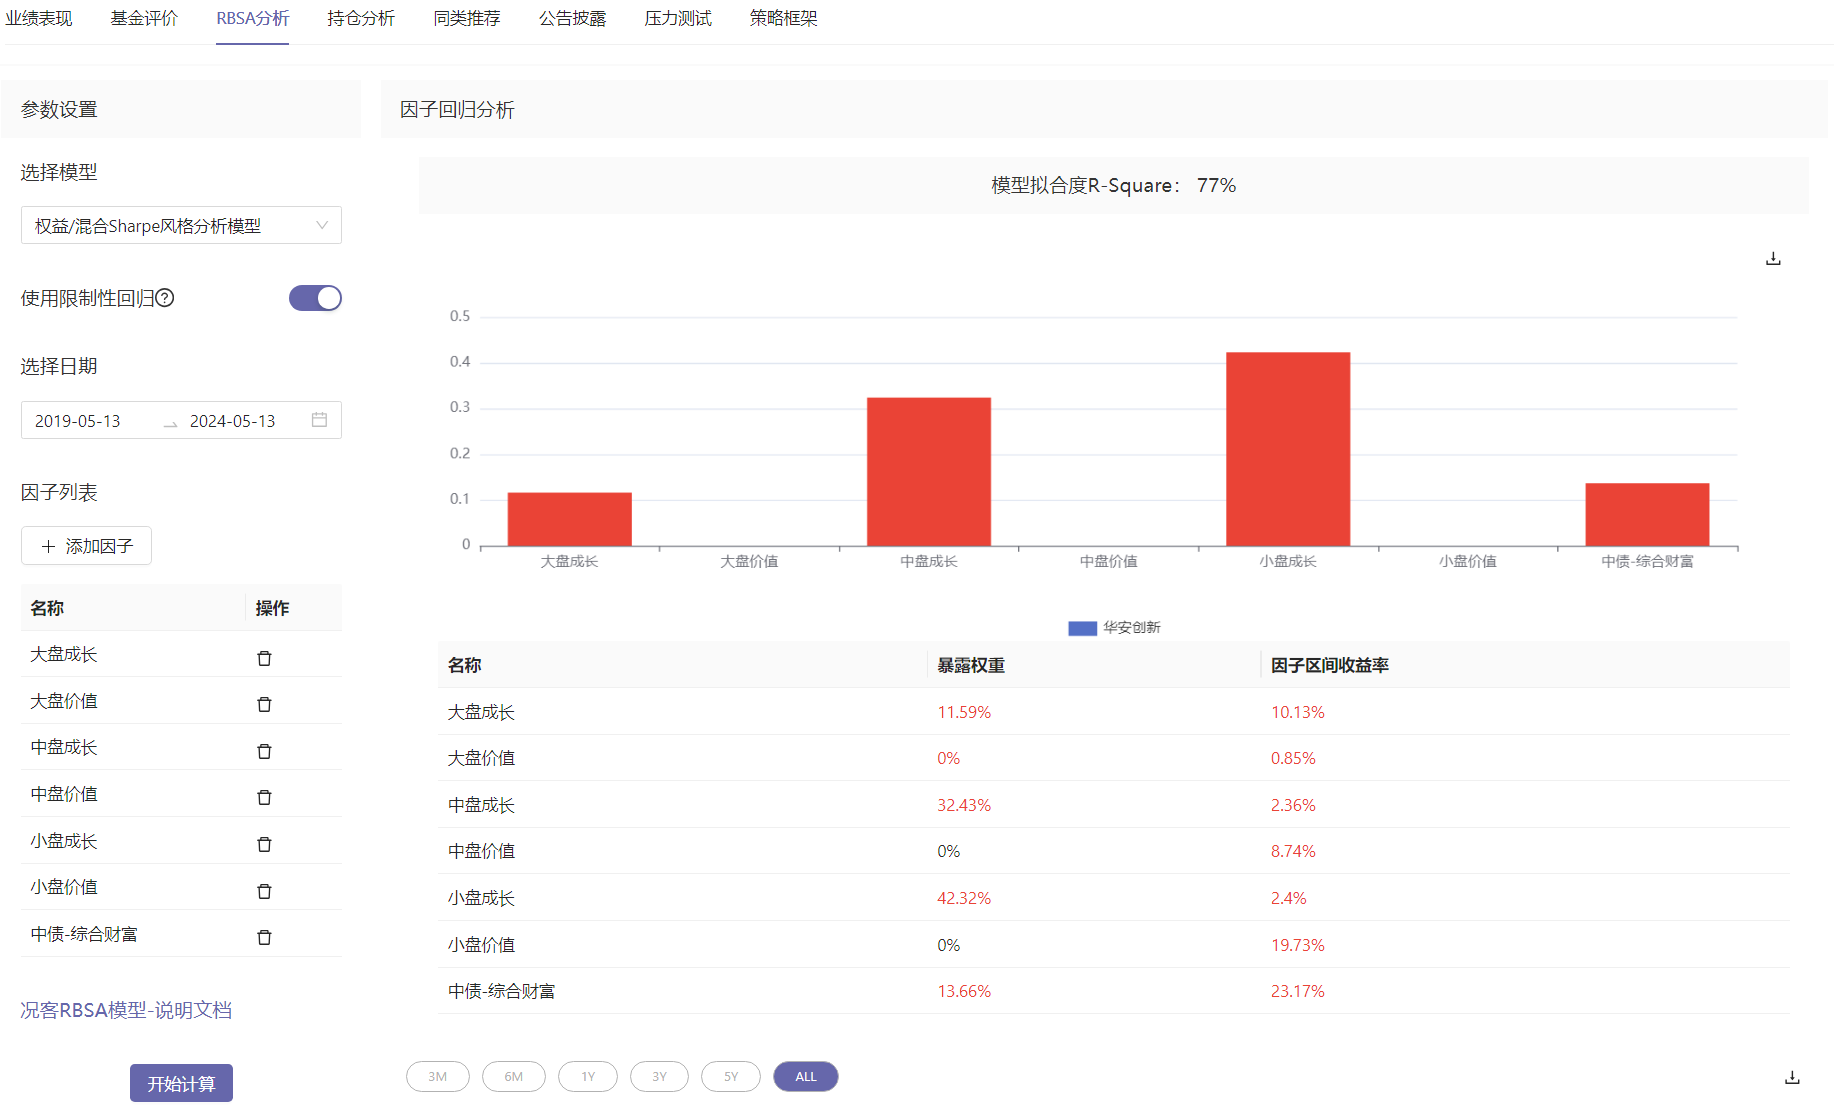This screenshot has width=1834, height=1109.
Task: Select the 5Y period pill
Action: 731,1077
